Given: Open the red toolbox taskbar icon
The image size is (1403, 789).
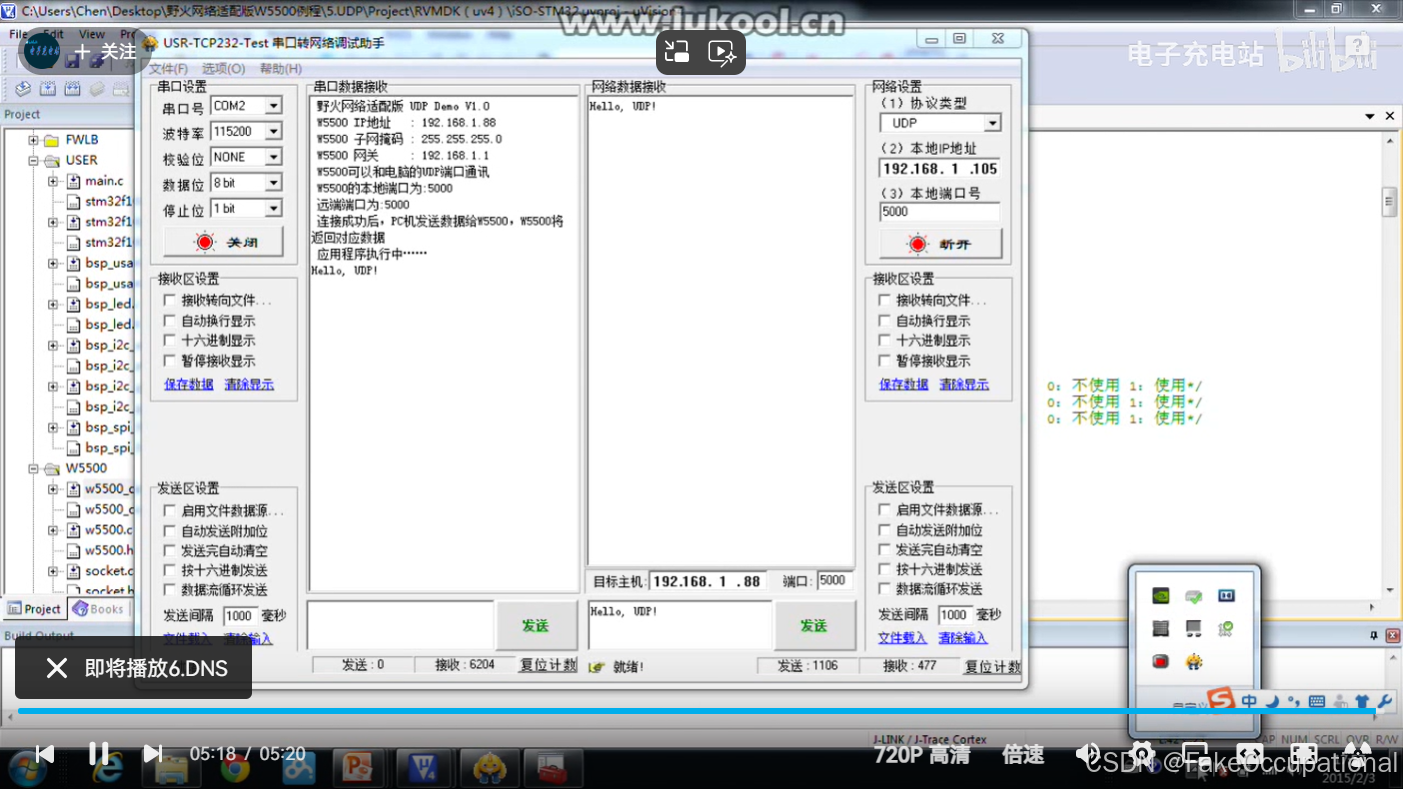Looking at the screenshot, I should click(x=552, y=767).
